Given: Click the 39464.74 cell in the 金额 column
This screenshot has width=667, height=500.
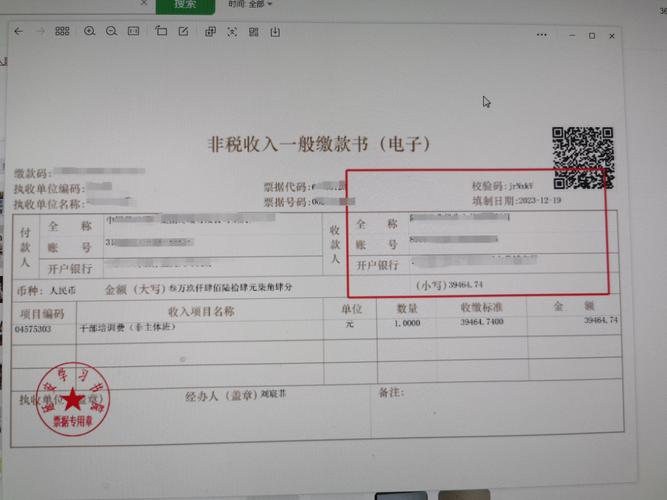Looking at the screenshot, I should (x=601, y=320).
